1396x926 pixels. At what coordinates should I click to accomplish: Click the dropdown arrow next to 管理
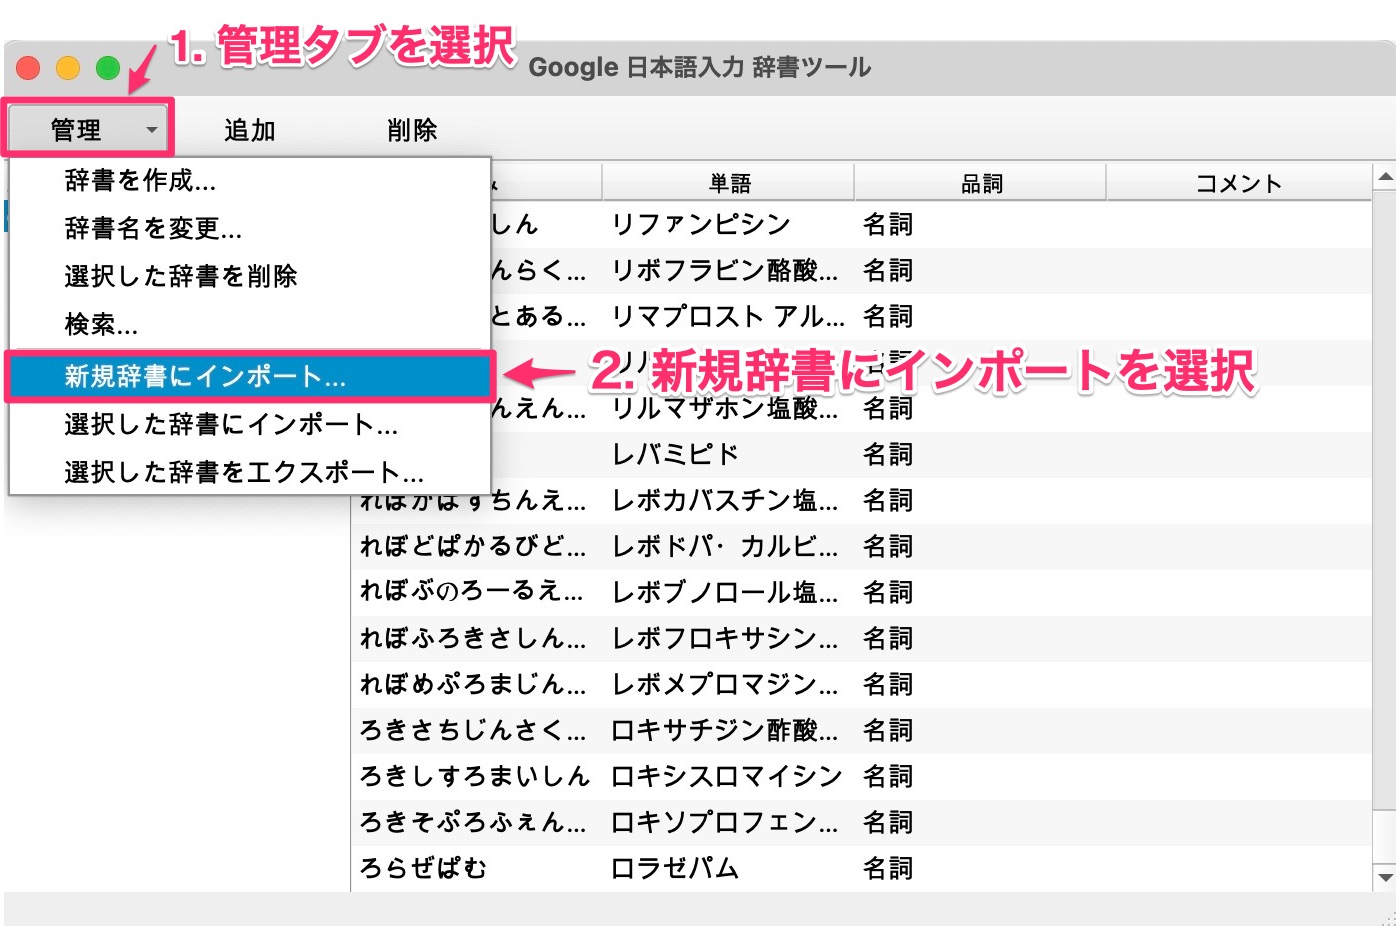pos(150,131)
